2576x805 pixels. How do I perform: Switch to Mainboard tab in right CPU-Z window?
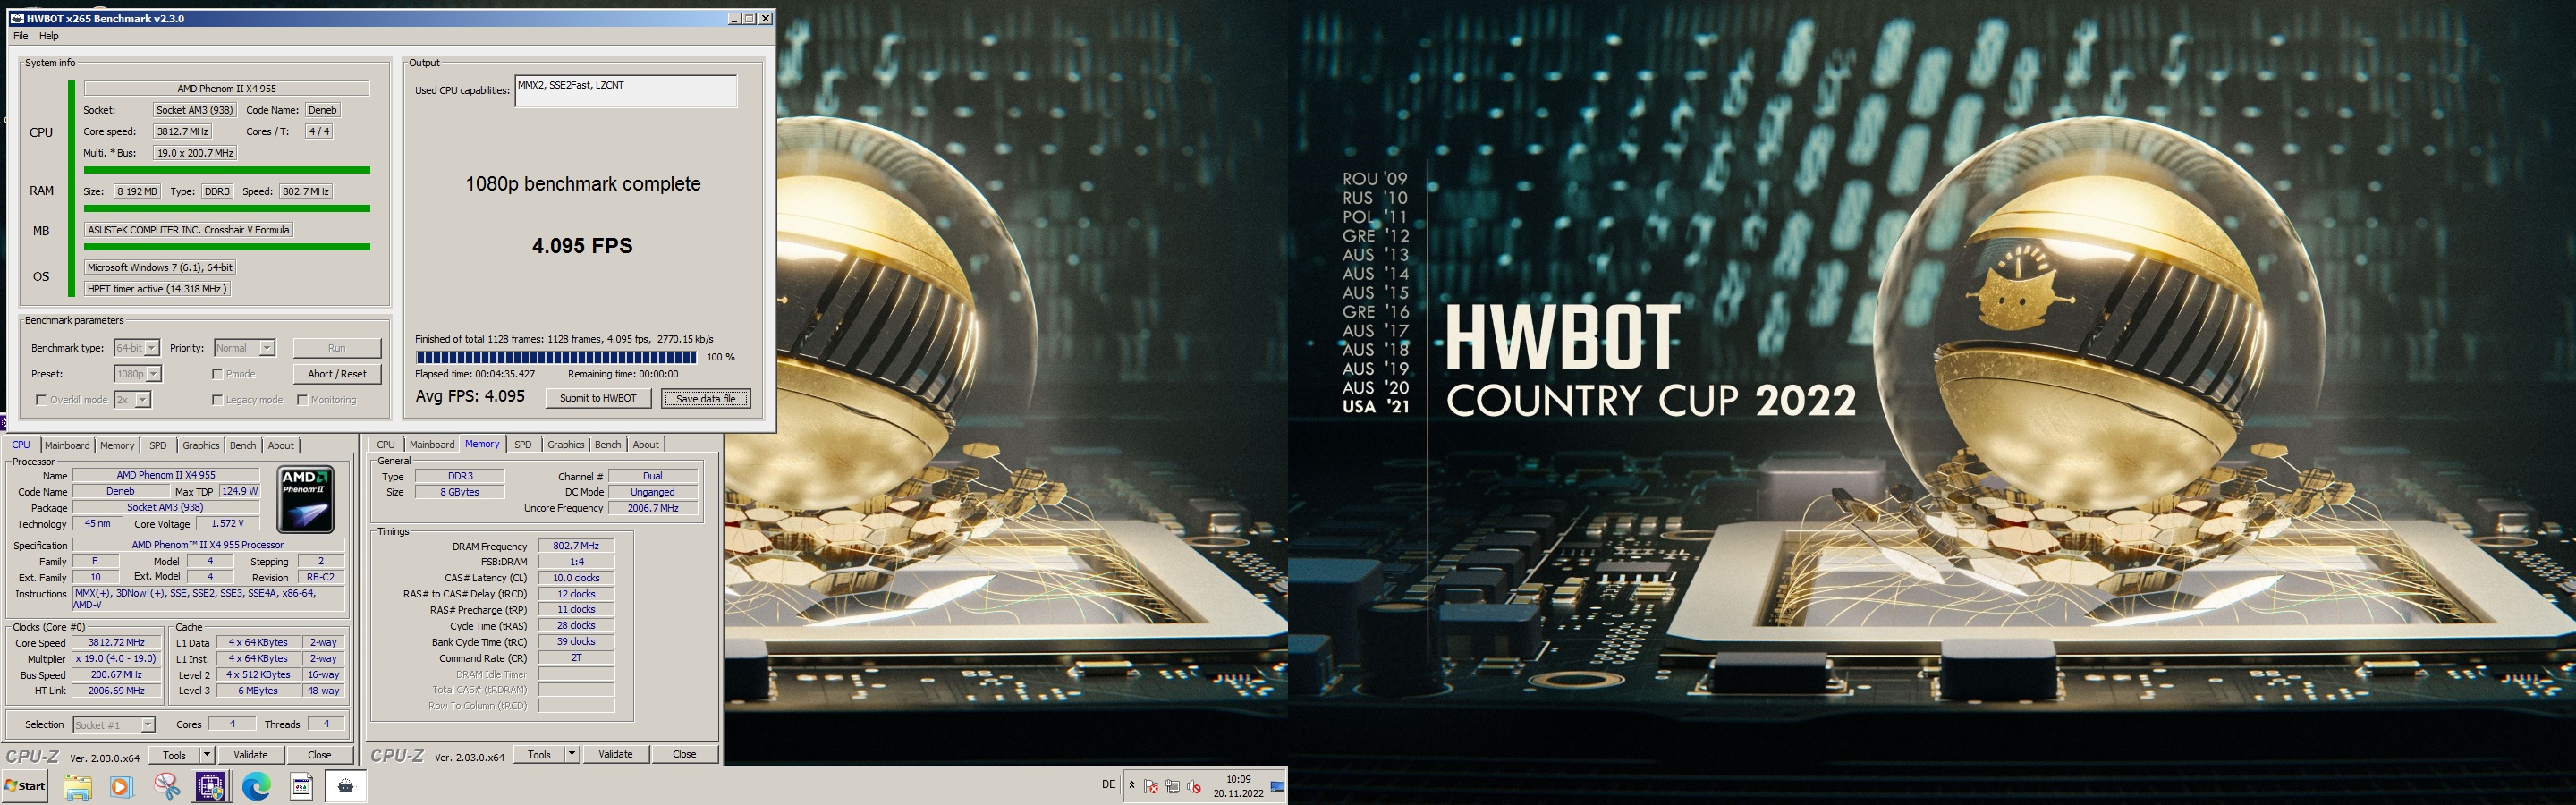[432, 445]
